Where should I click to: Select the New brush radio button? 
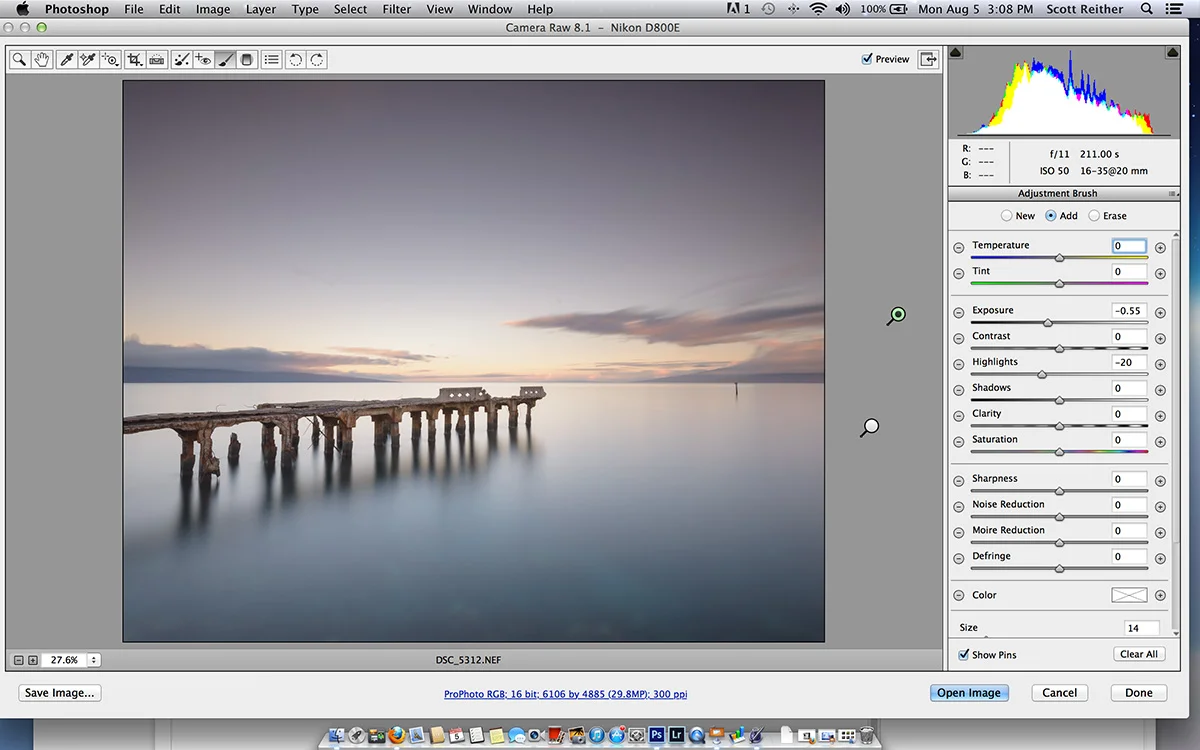(1006, 216)
